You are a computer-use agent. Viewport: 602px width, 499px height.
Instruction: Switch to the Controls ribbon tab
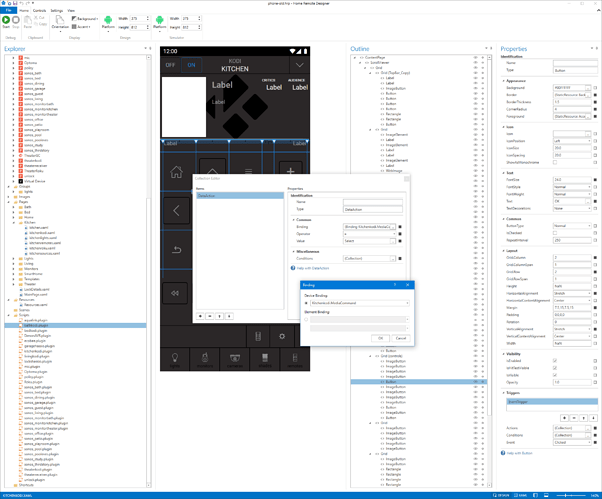pyautogui.click(x=40, y=10)
